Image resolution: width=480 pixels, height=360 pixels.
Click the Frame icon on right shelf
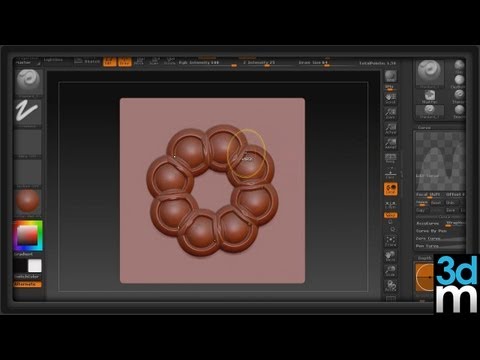[390, 241]
